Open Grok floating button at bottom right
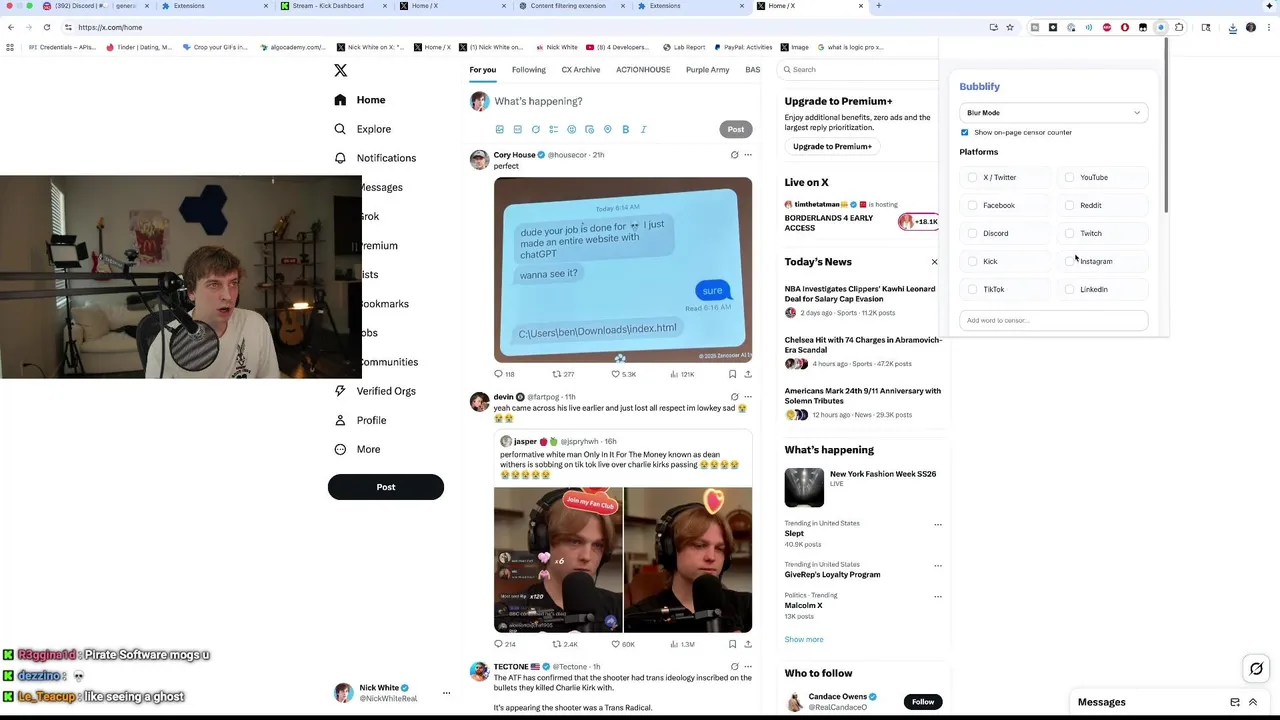Viewport: 1280px width, 720px height. pos(1256,669)
